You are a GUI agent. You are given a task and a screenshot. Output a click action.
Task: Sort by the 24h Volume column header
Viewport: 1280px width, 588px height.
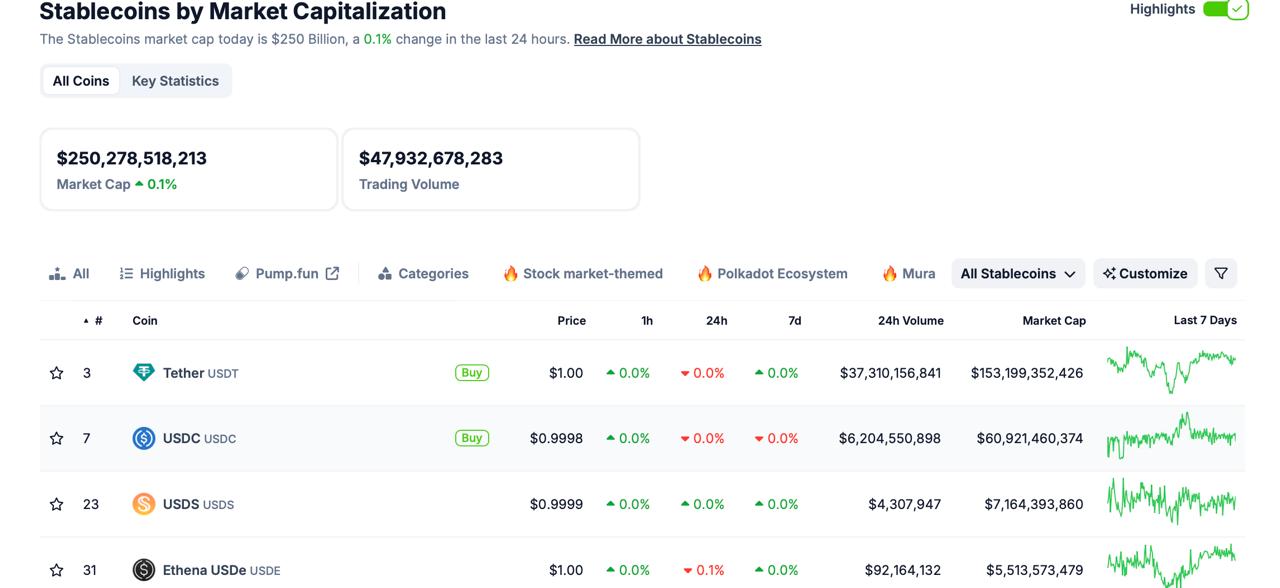click(910, 321)
